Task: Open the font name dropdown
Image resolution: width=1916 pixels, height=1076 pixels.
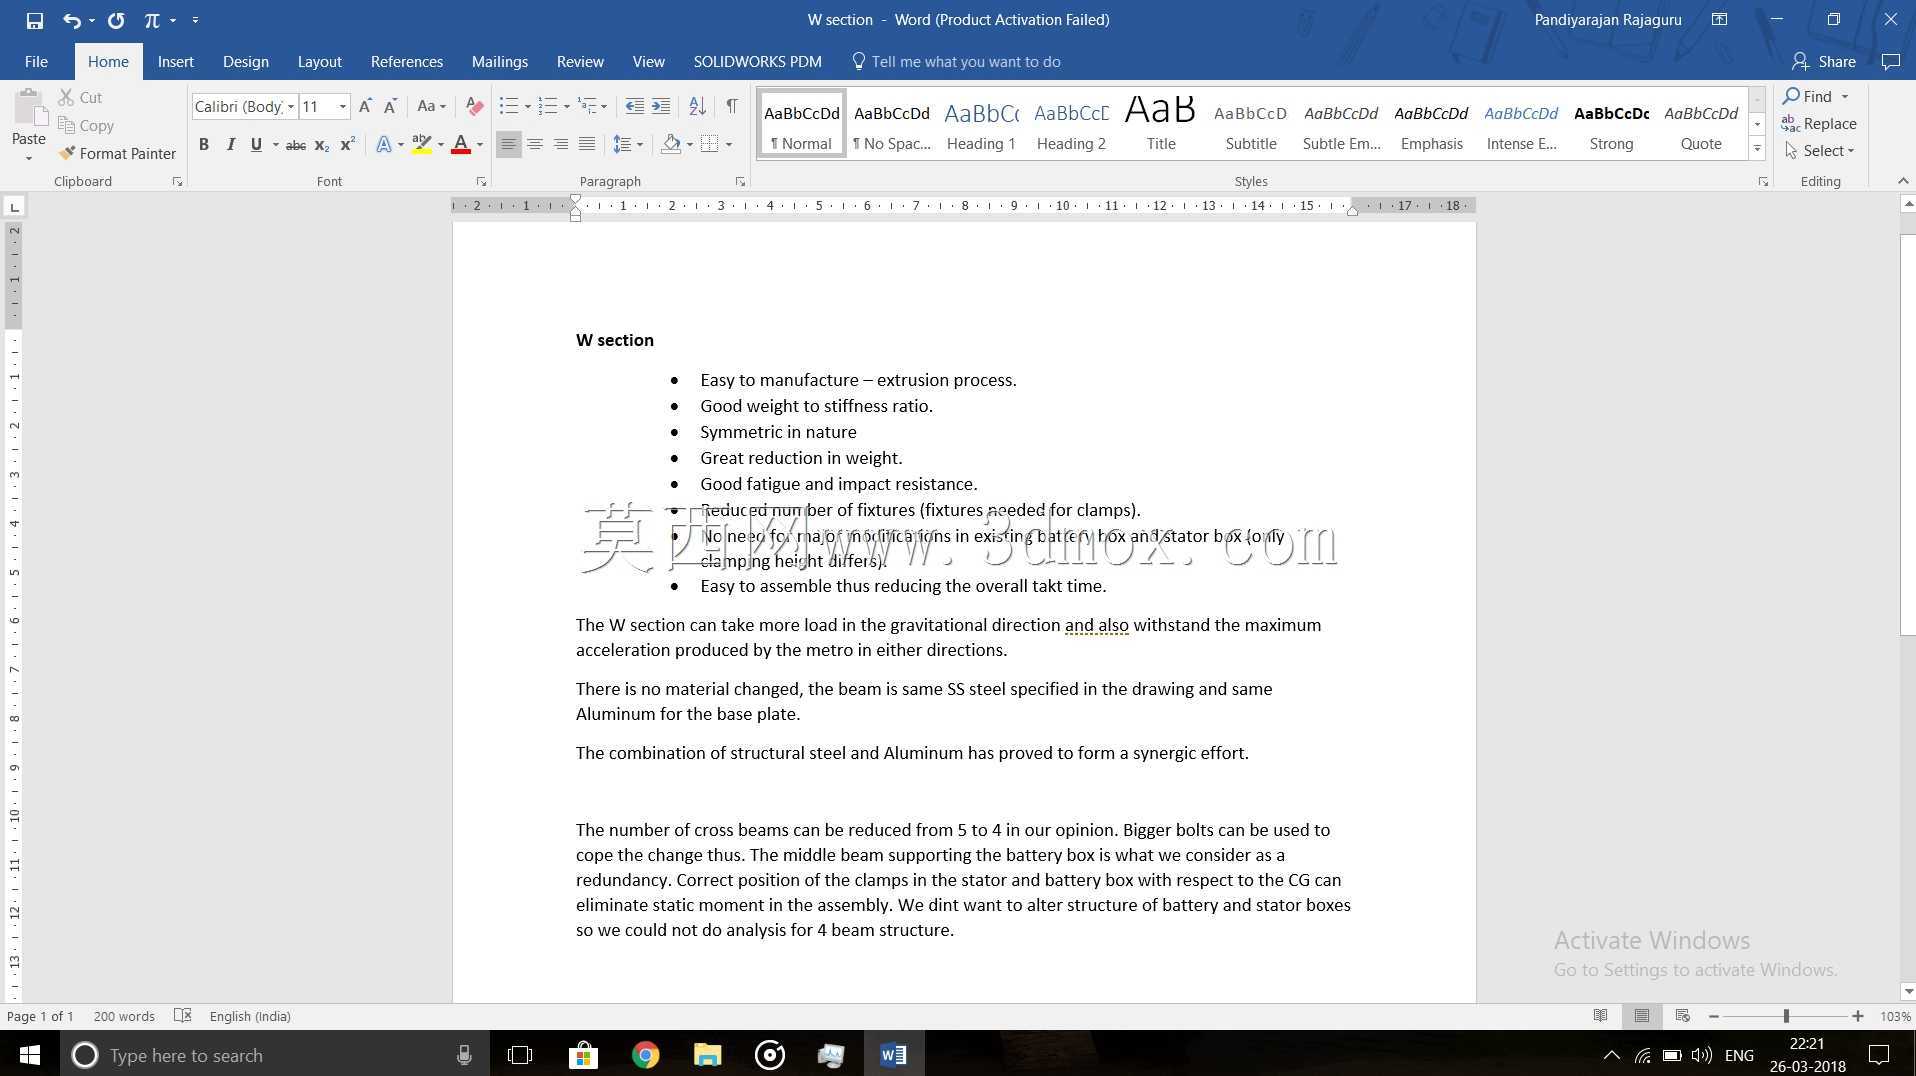Action: pos(291,107)
